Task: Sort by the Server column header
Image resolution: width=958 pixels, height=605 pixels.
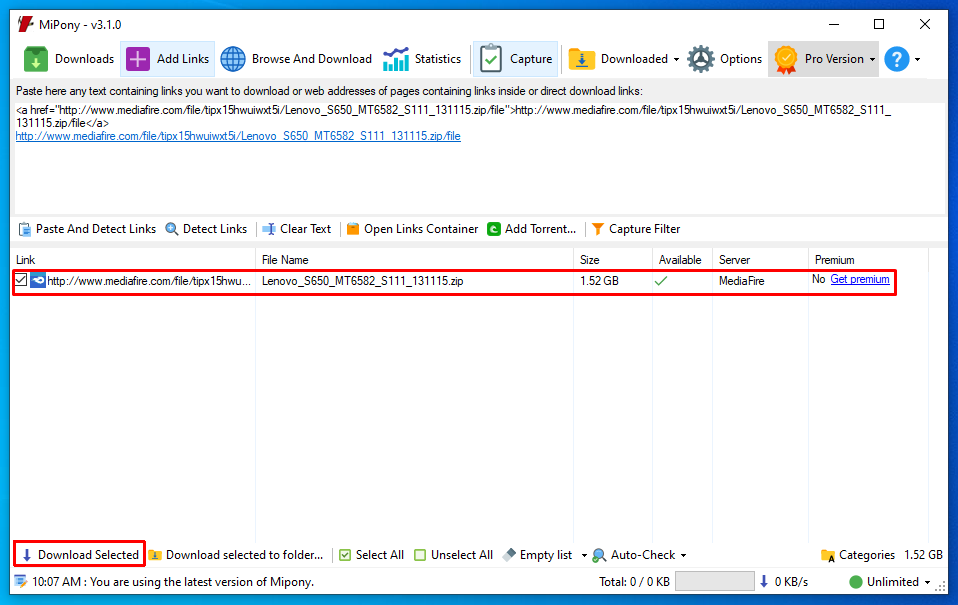Action: [x=761, y=260]
